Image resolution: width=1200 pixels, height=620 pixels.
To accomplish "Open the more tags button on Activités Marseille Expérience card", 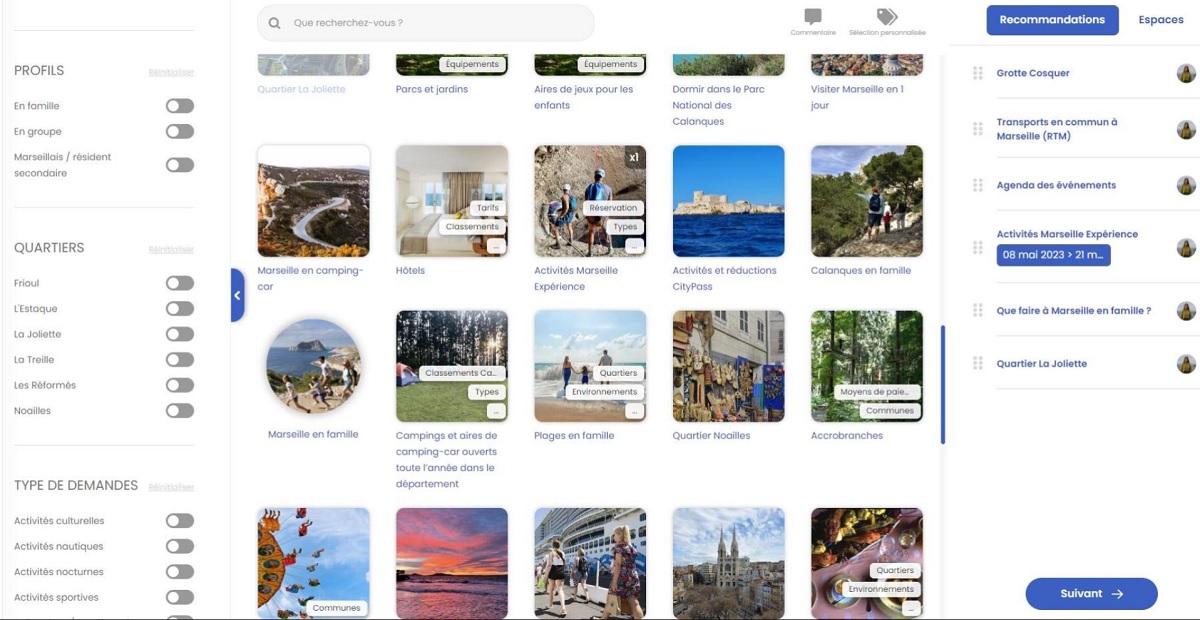I will click(x=634, y=245).
